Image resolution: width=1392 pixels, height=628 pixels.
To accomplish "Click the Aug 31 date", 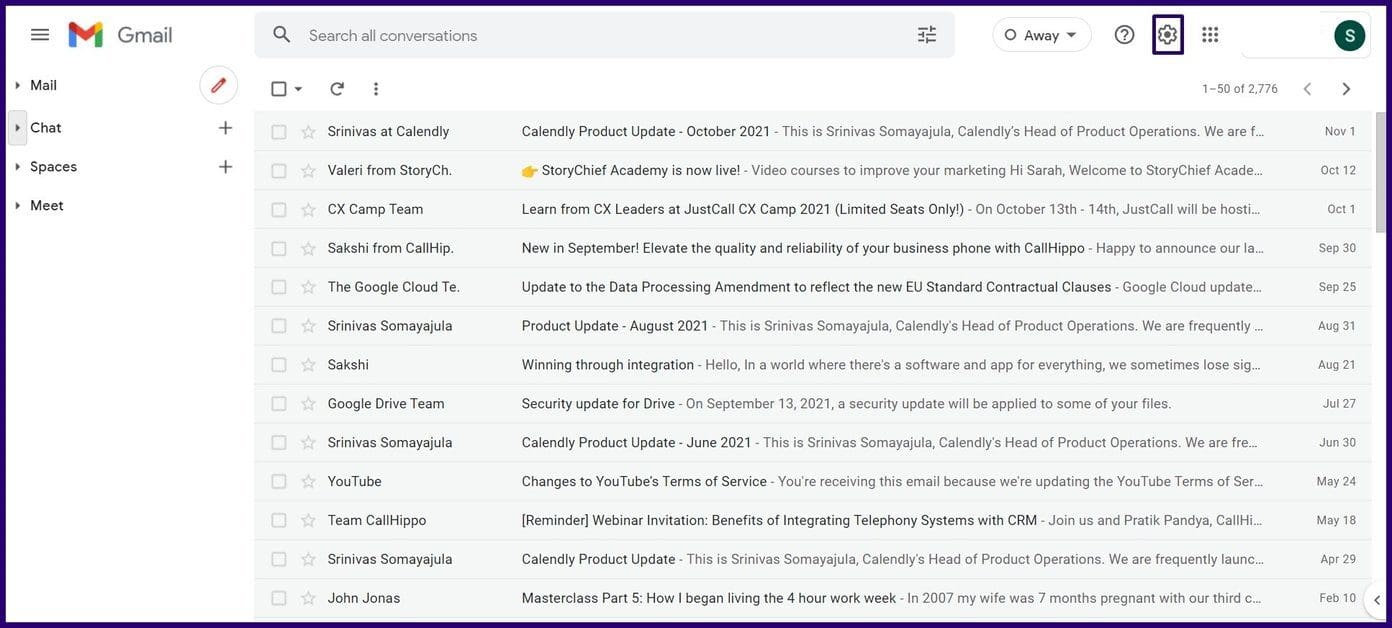I will point(1337,326).
